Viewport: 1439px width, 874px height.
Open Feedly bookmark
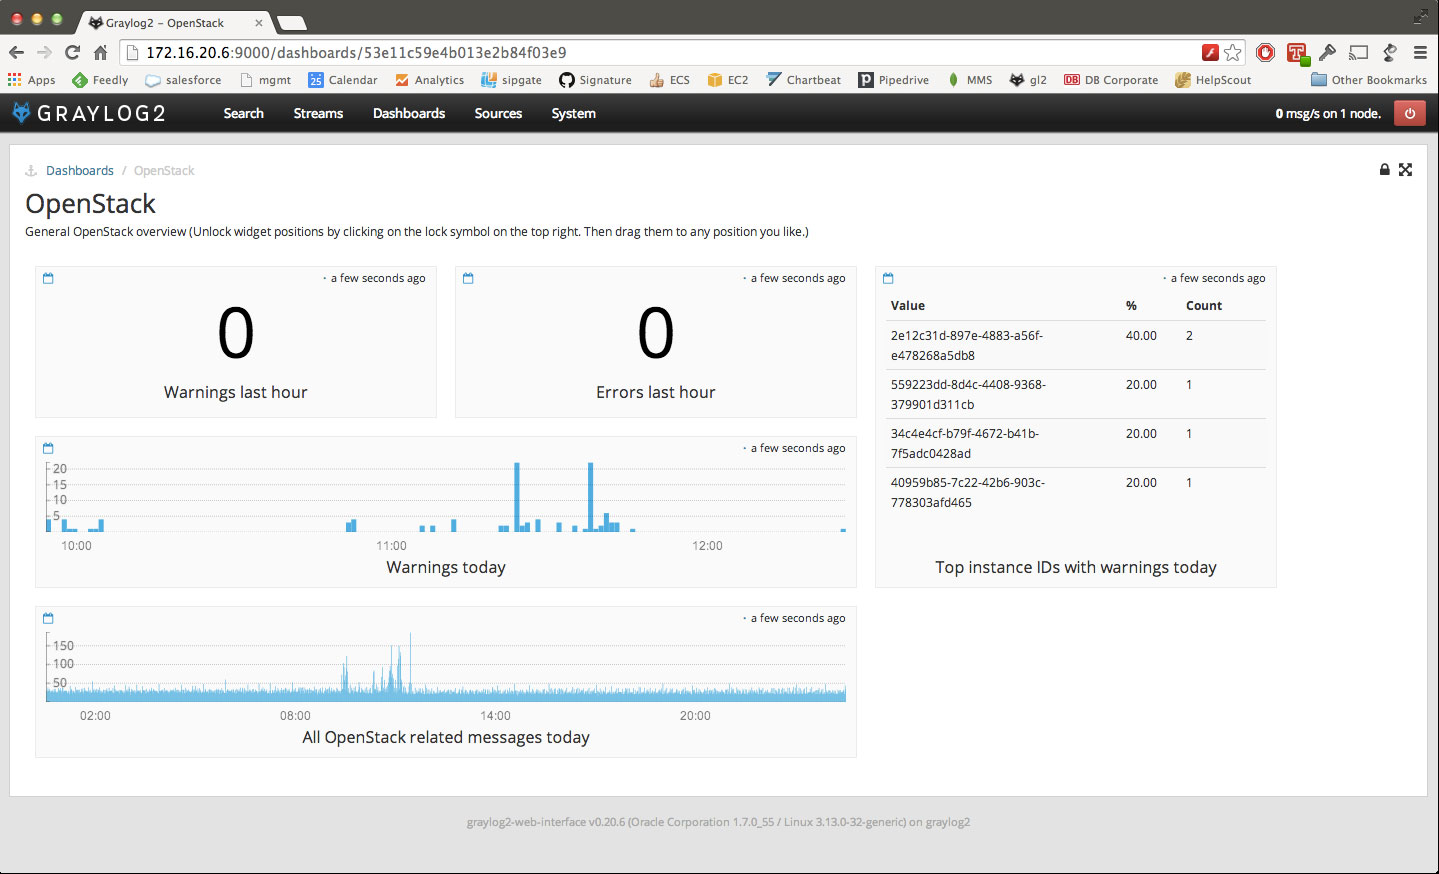tap(100, 80)
